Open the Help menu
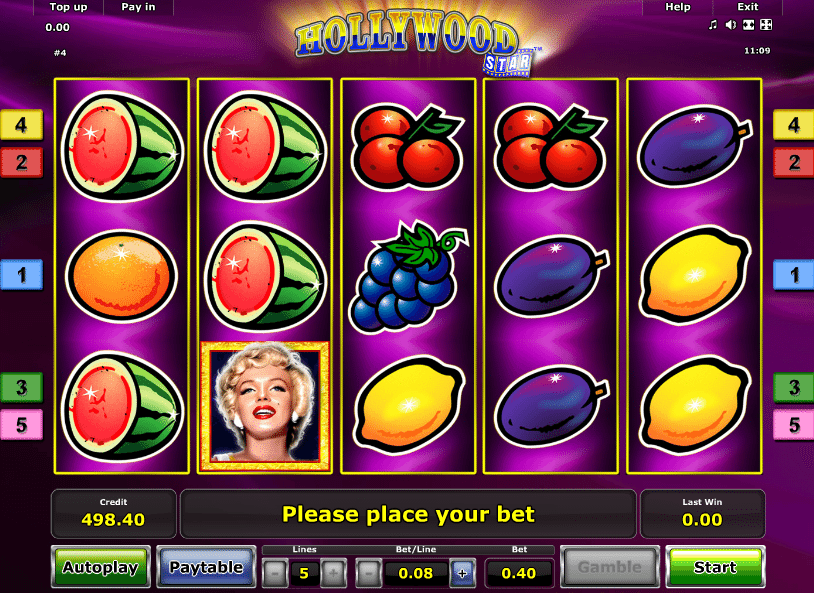814x593 pixels. tap(678, 7)
